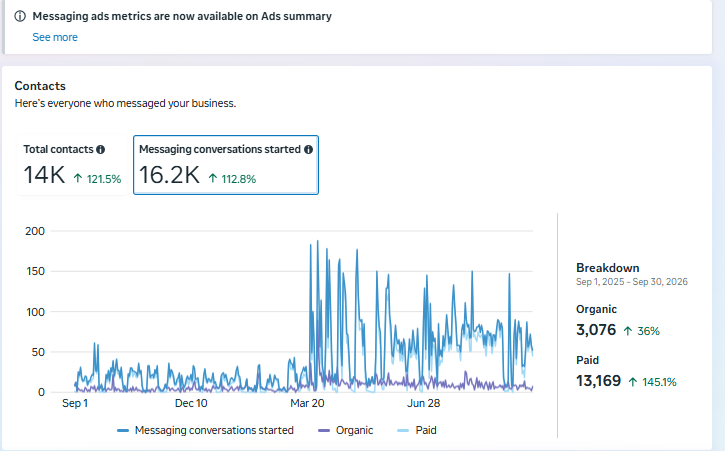Click the Sep 1, 2025 – Sep 30, 2026 date range
Image resolution: width=725 pixels, height=451 pixels.
click(x=632, y=282)
